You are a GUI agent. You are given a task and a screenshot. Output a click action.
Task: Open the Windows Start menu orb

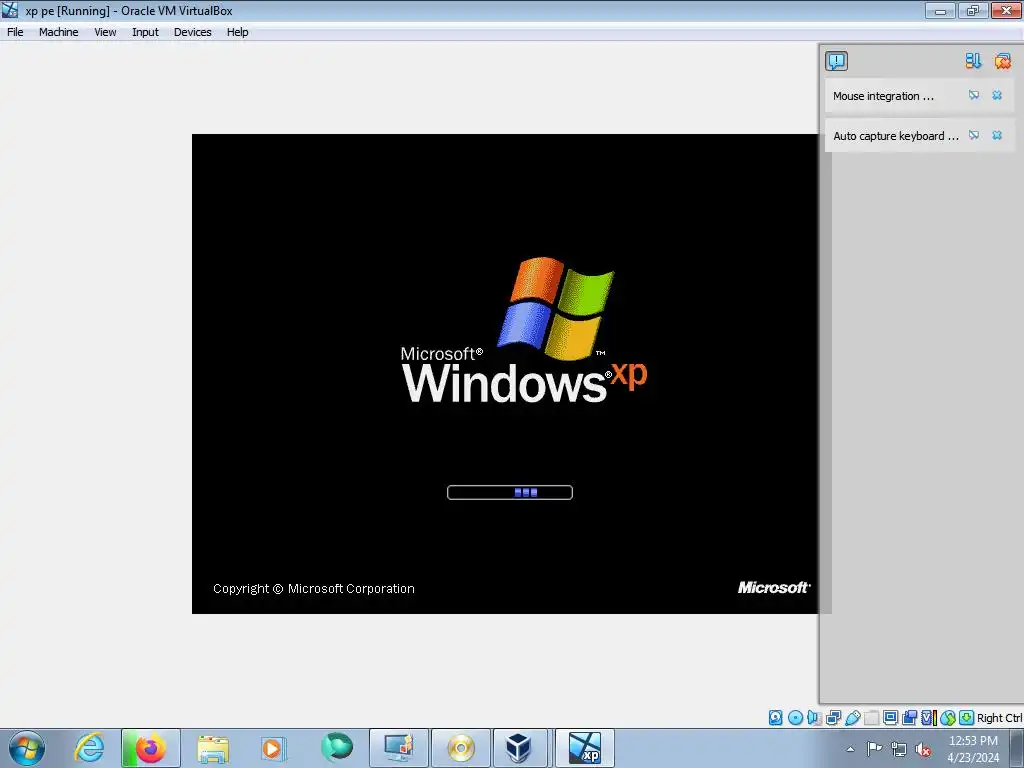(x=27, y=748)
